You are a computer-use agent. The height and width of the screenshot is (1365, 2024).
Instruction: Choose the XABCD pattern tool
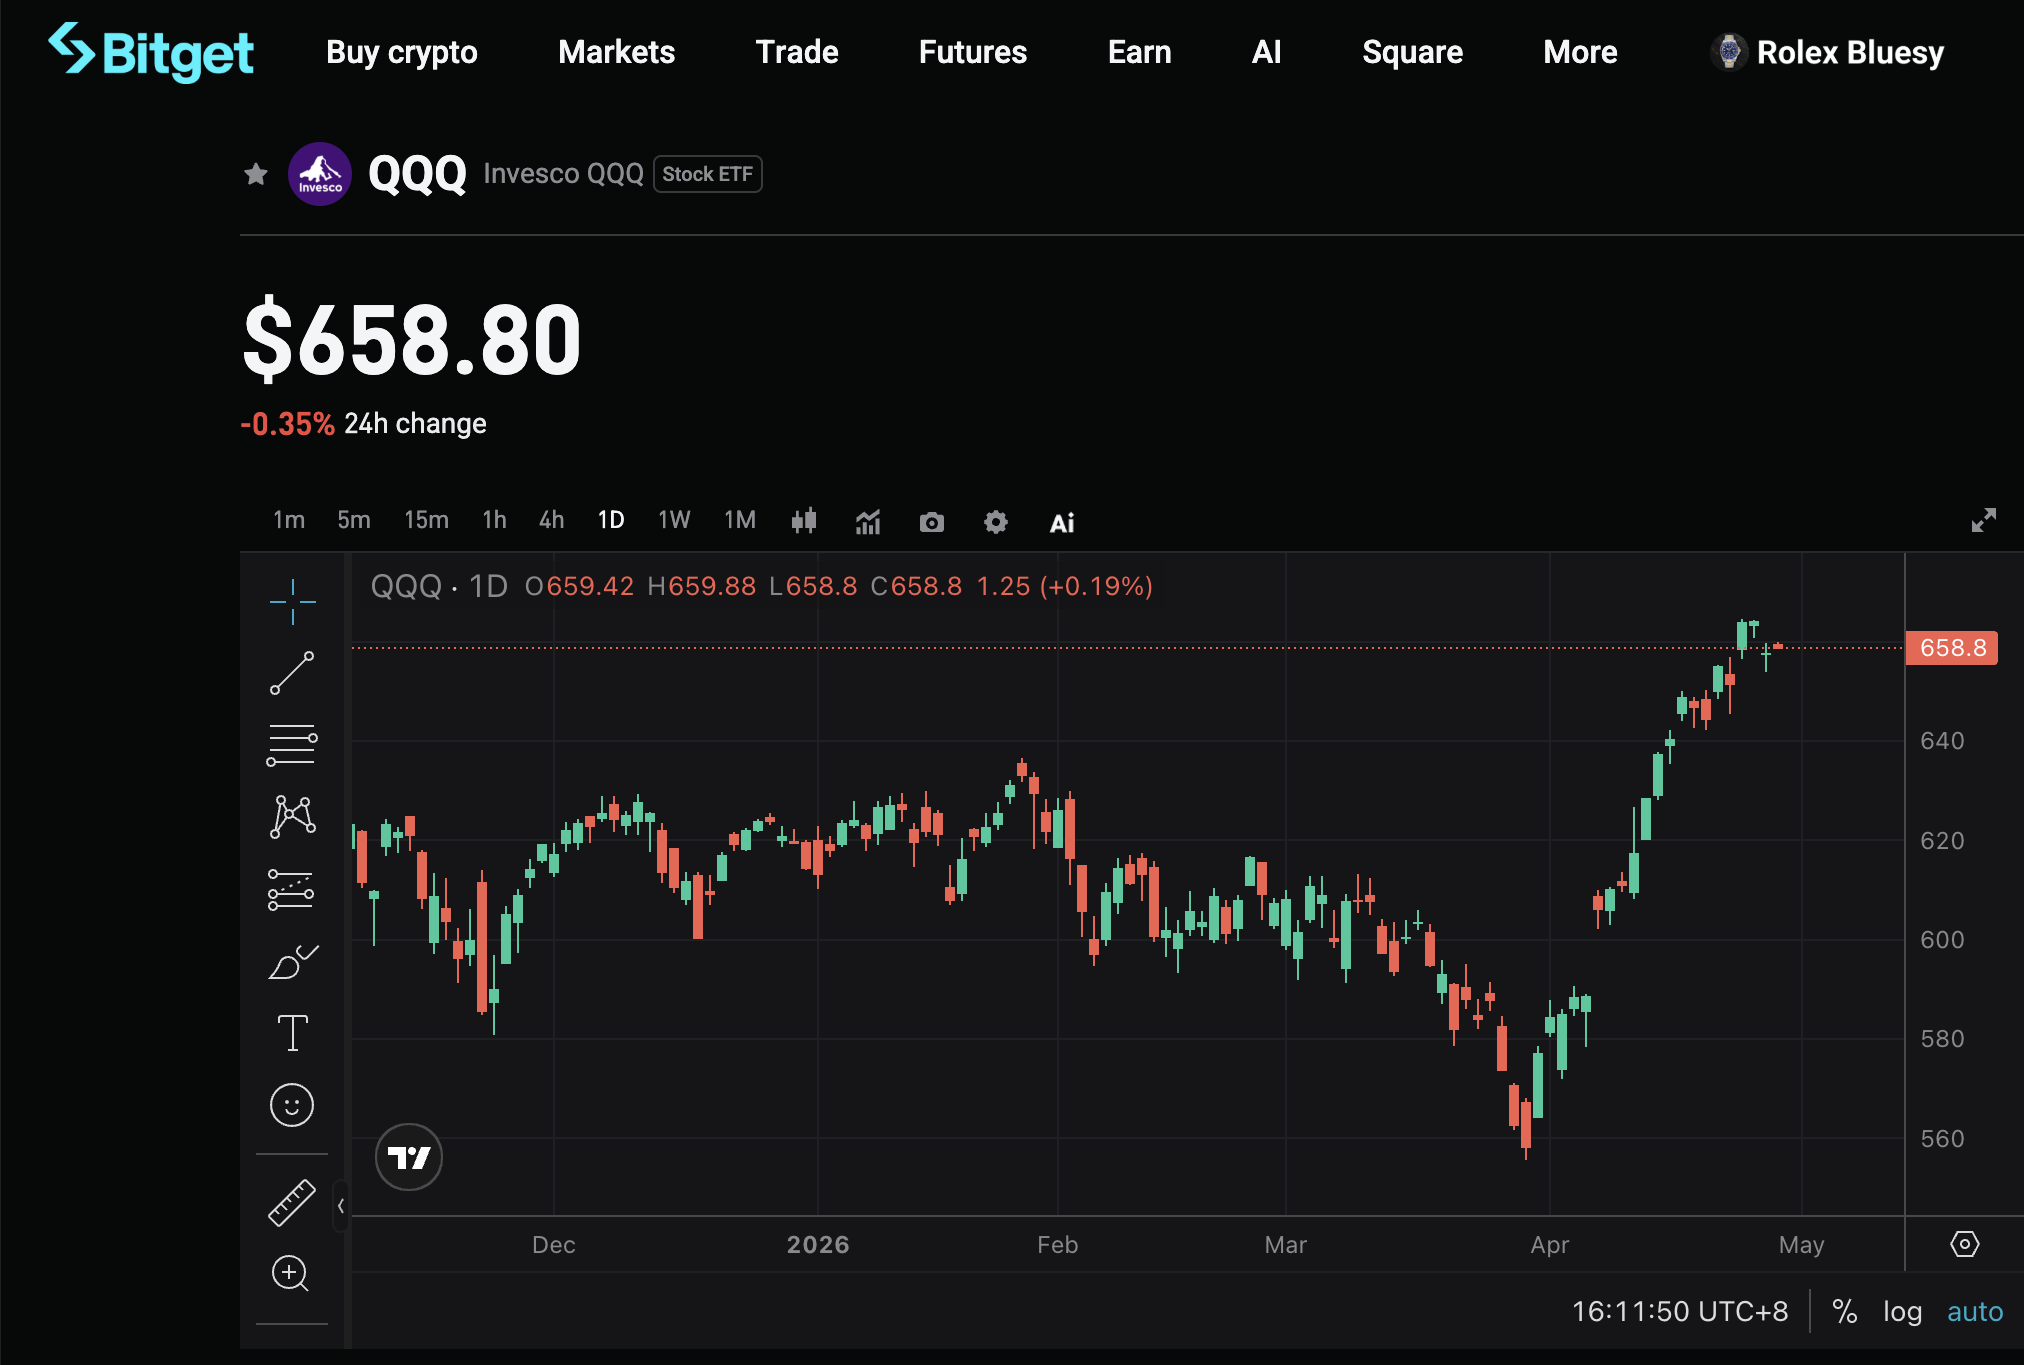coord(292,817)
